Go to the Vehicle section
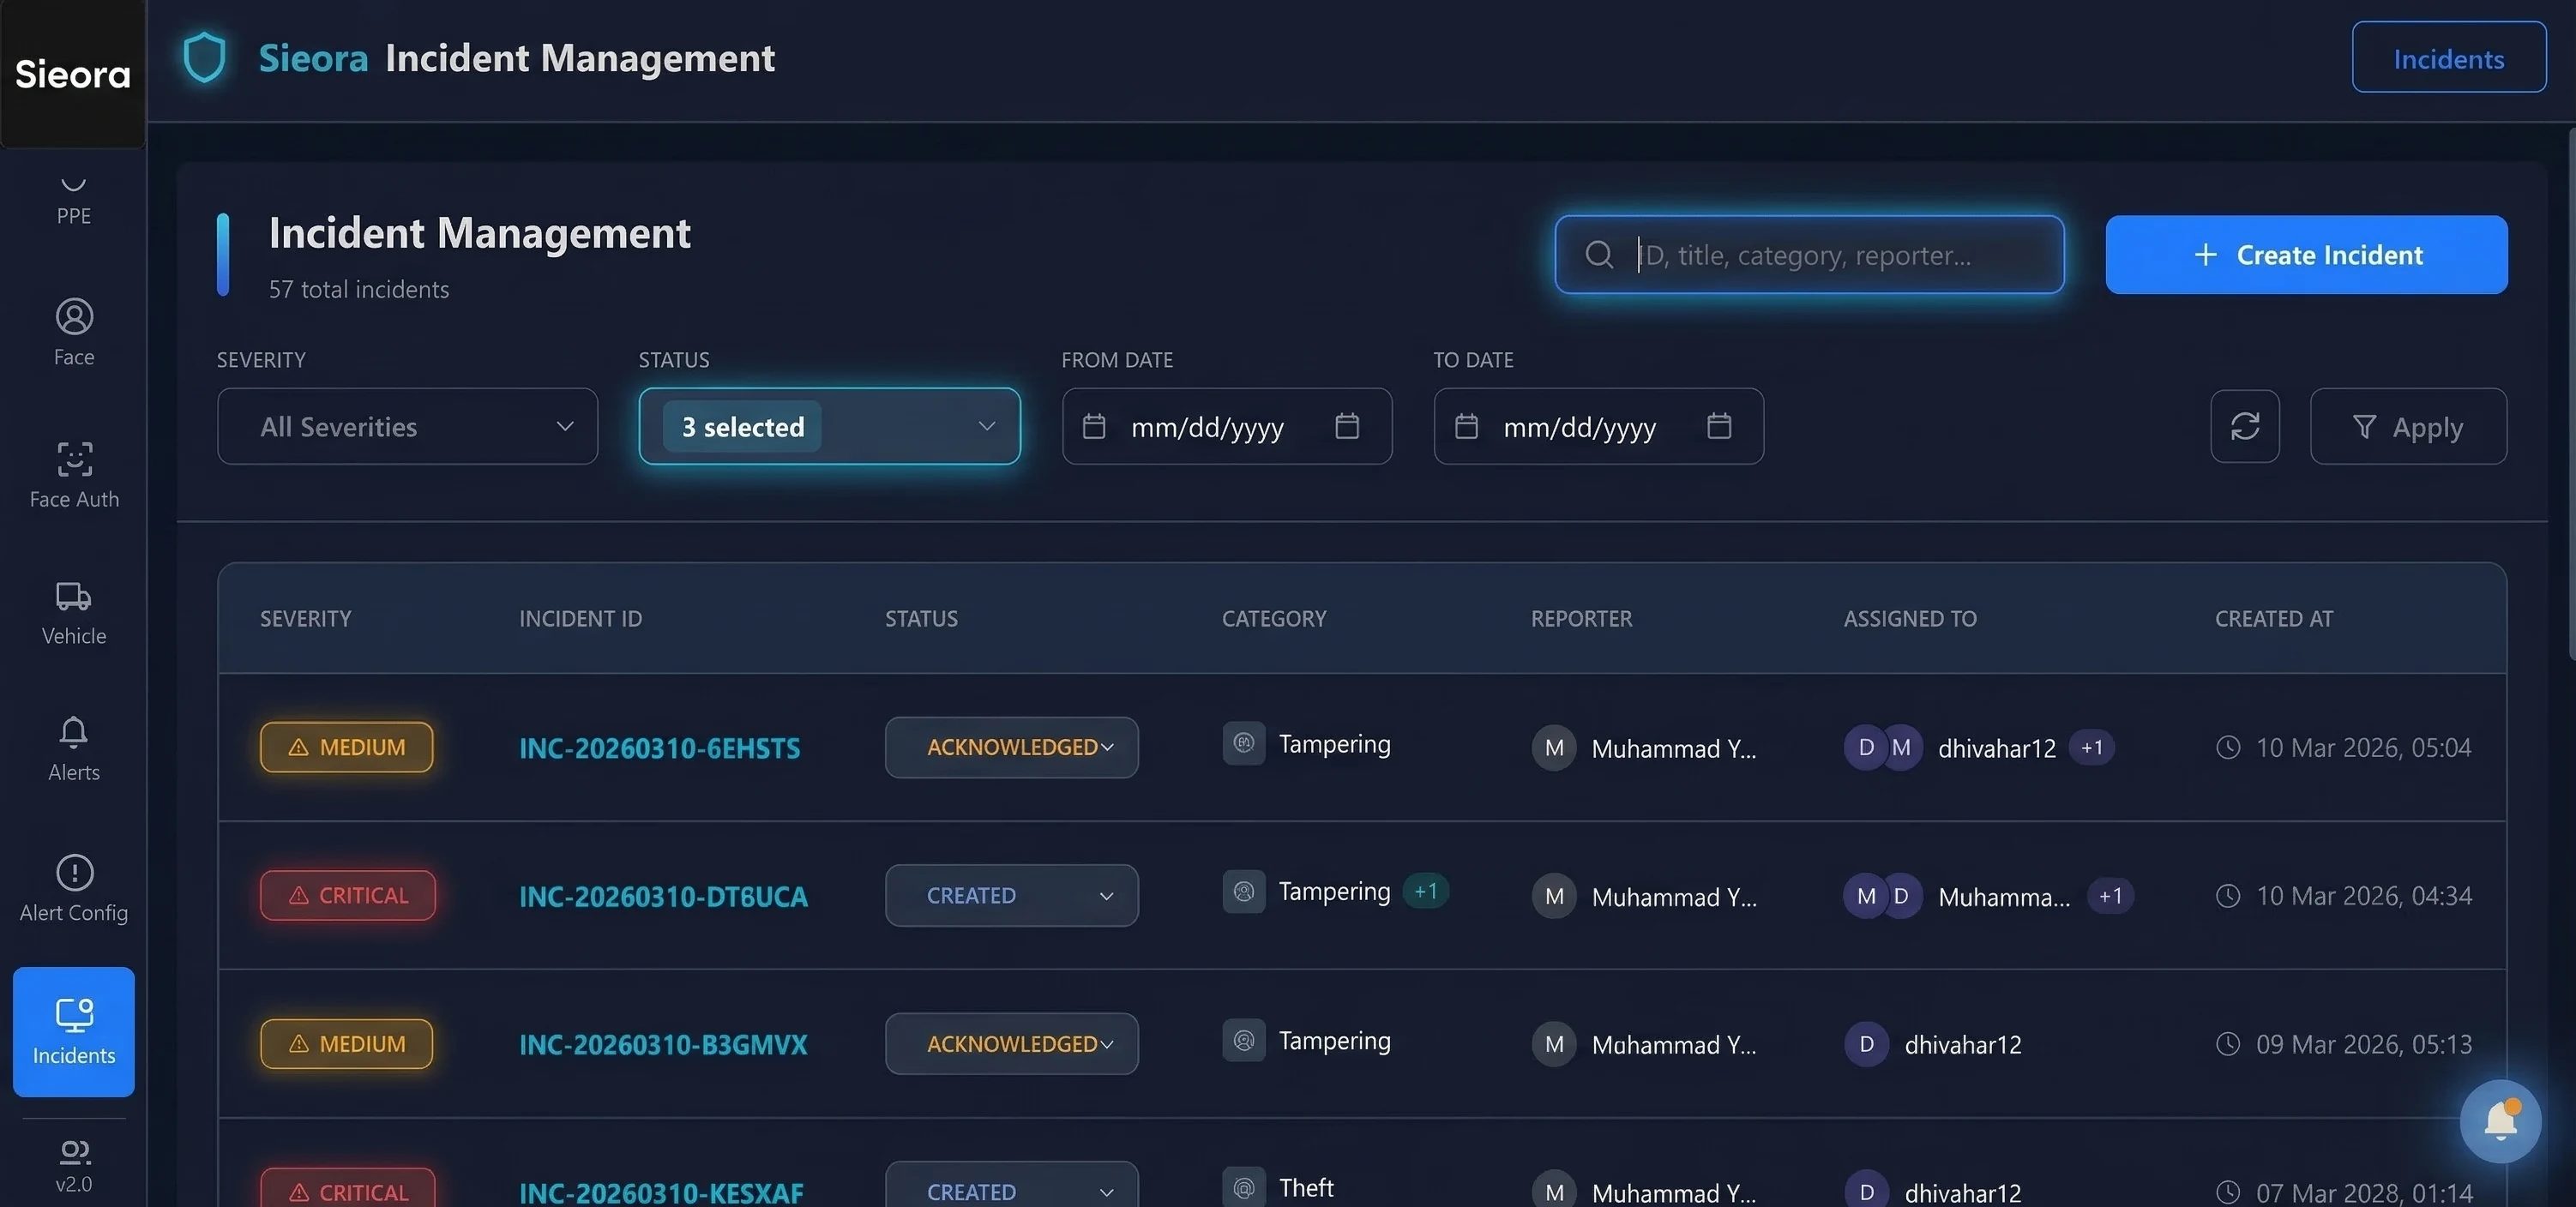2576x1207 pixels. point(73,613)
